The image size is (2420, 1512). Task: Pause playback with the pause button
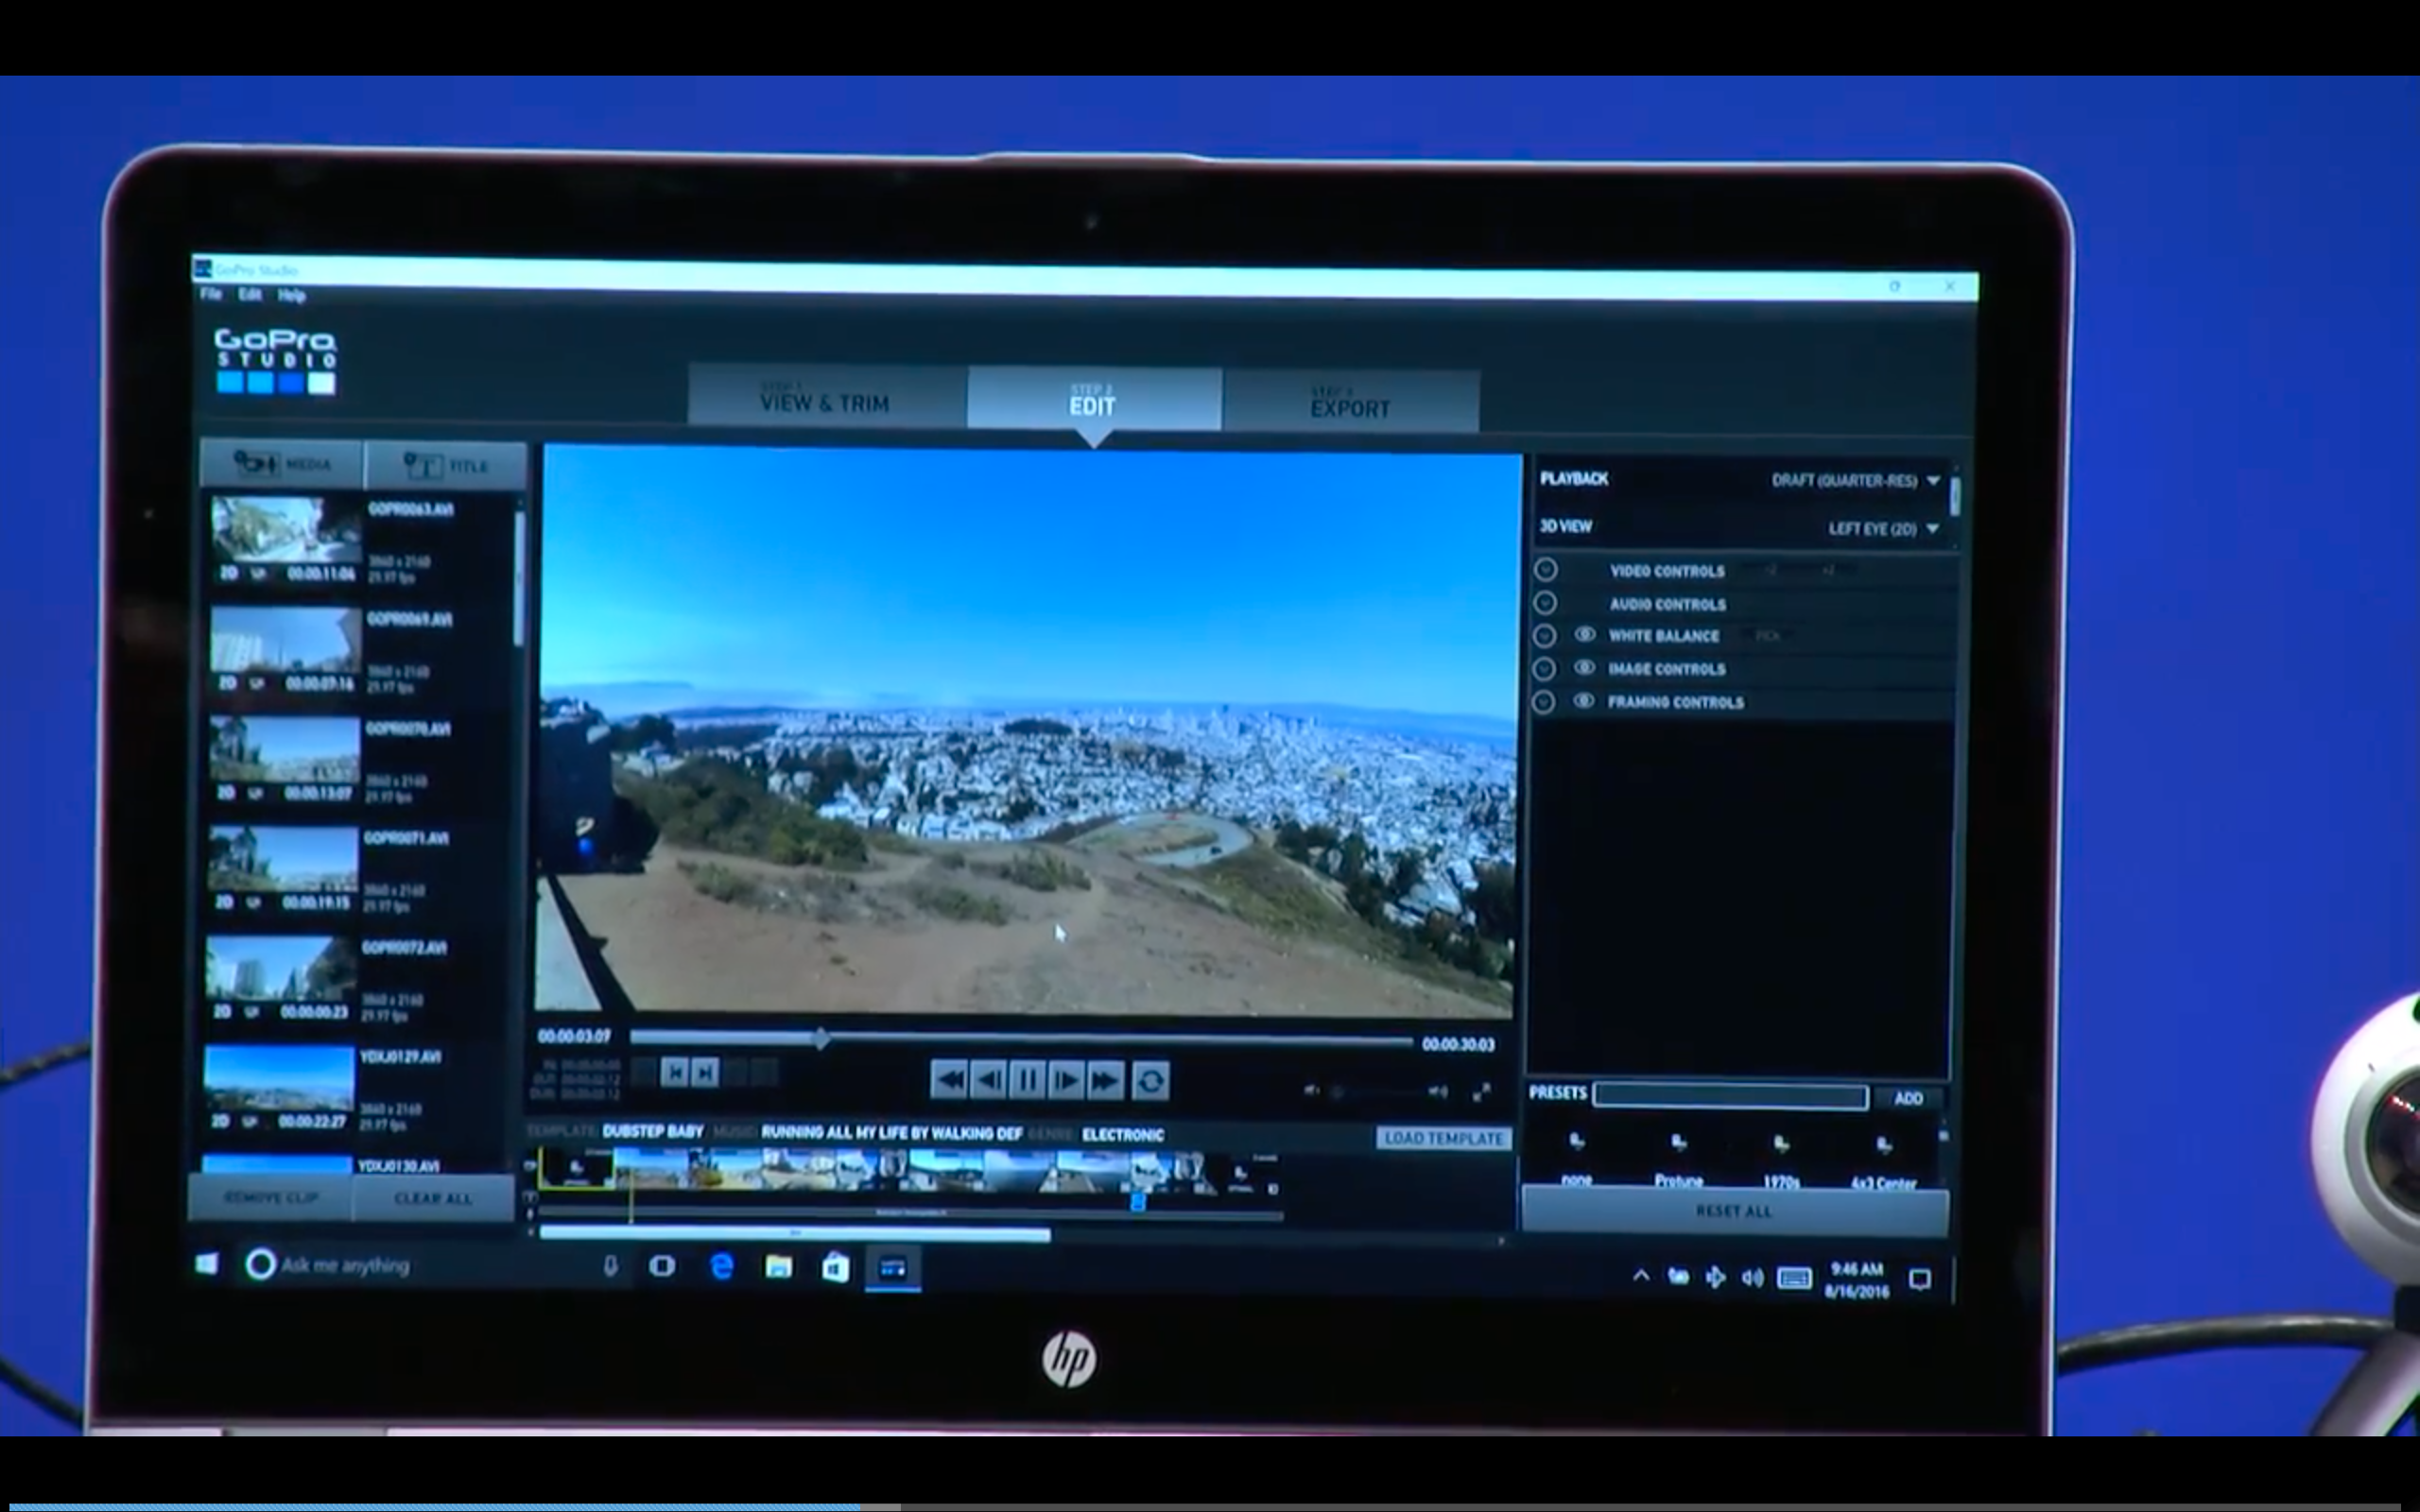point(1027,1080)
